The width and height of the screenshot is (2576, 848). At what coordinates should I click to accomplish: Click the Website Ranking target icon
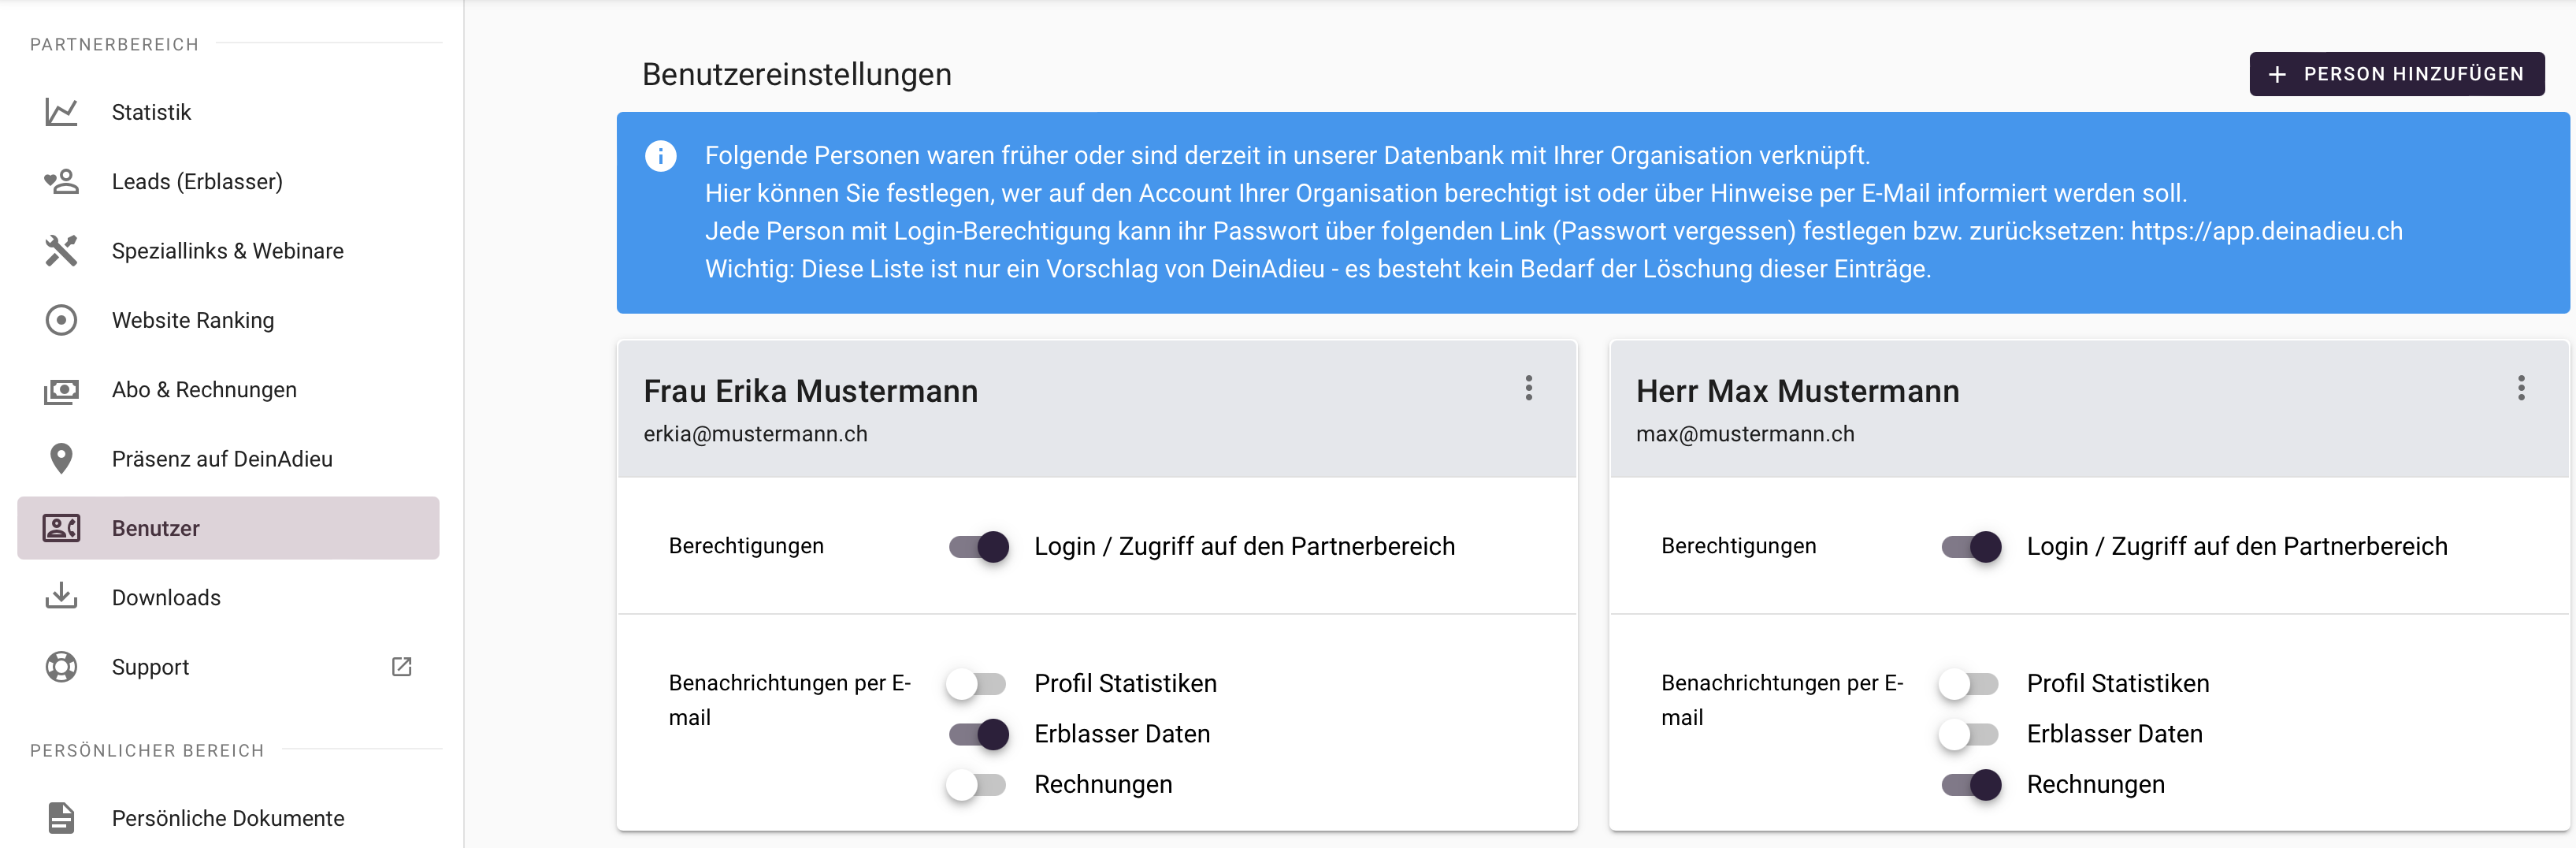pos(61,320)
